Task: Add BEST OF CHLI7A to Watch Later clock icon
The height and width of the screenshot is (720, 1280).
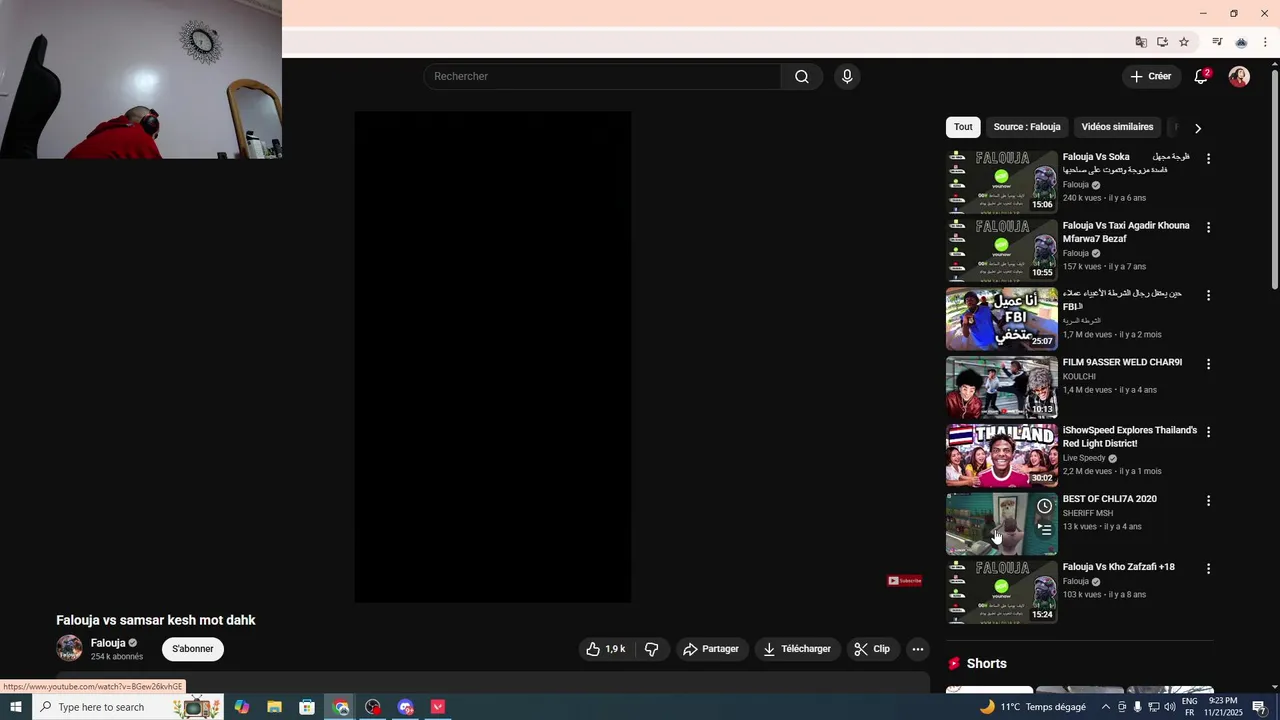Action: coord(1044,506)
